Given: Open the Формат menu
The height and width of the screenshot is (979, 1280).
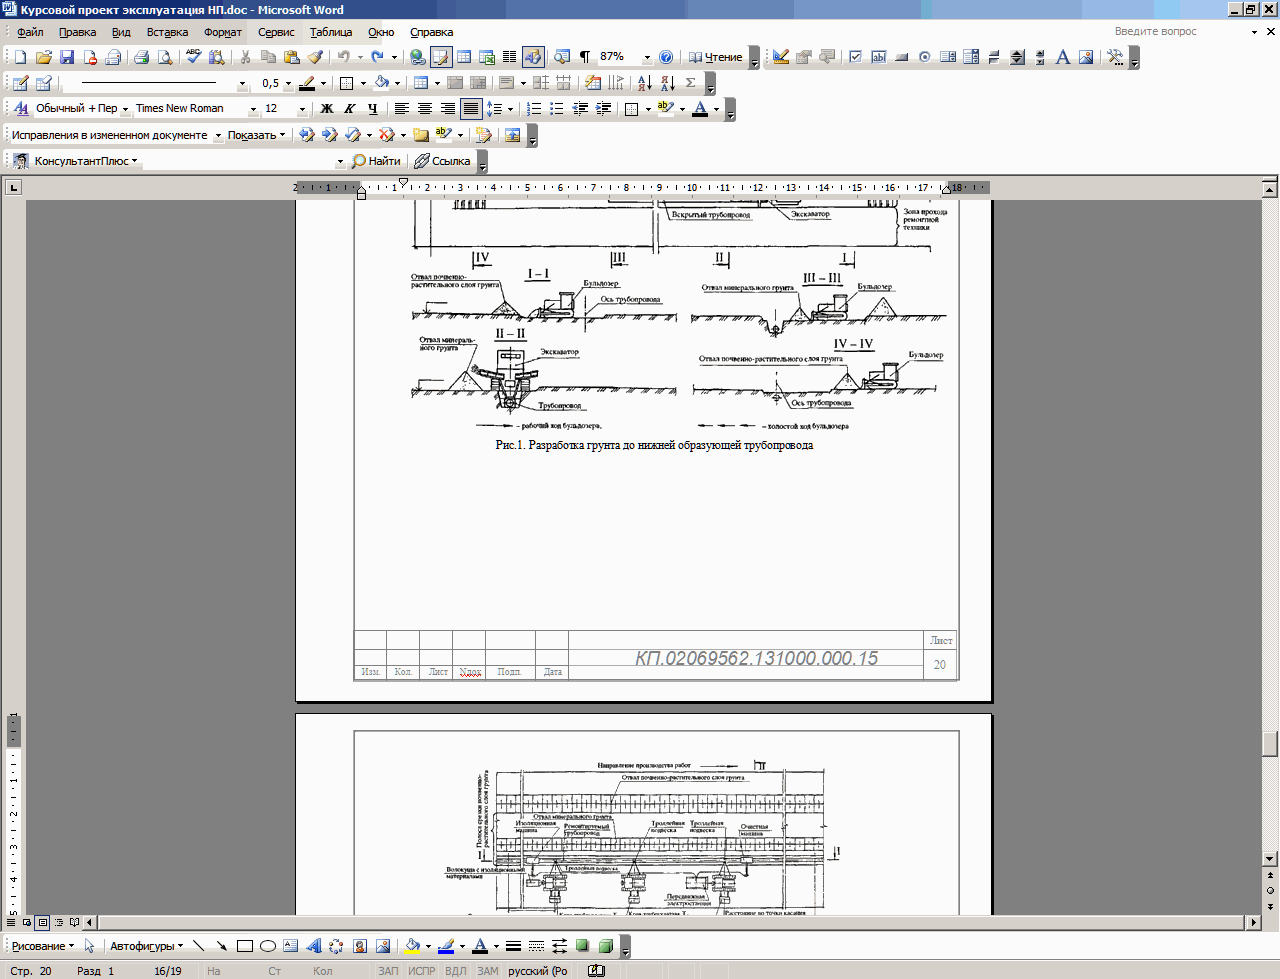Looking at the screenshot, I should point(223,32).
